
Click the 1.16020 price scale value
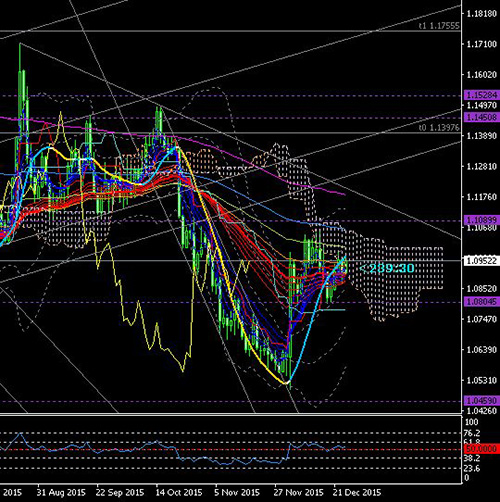(x=482, y=74)
